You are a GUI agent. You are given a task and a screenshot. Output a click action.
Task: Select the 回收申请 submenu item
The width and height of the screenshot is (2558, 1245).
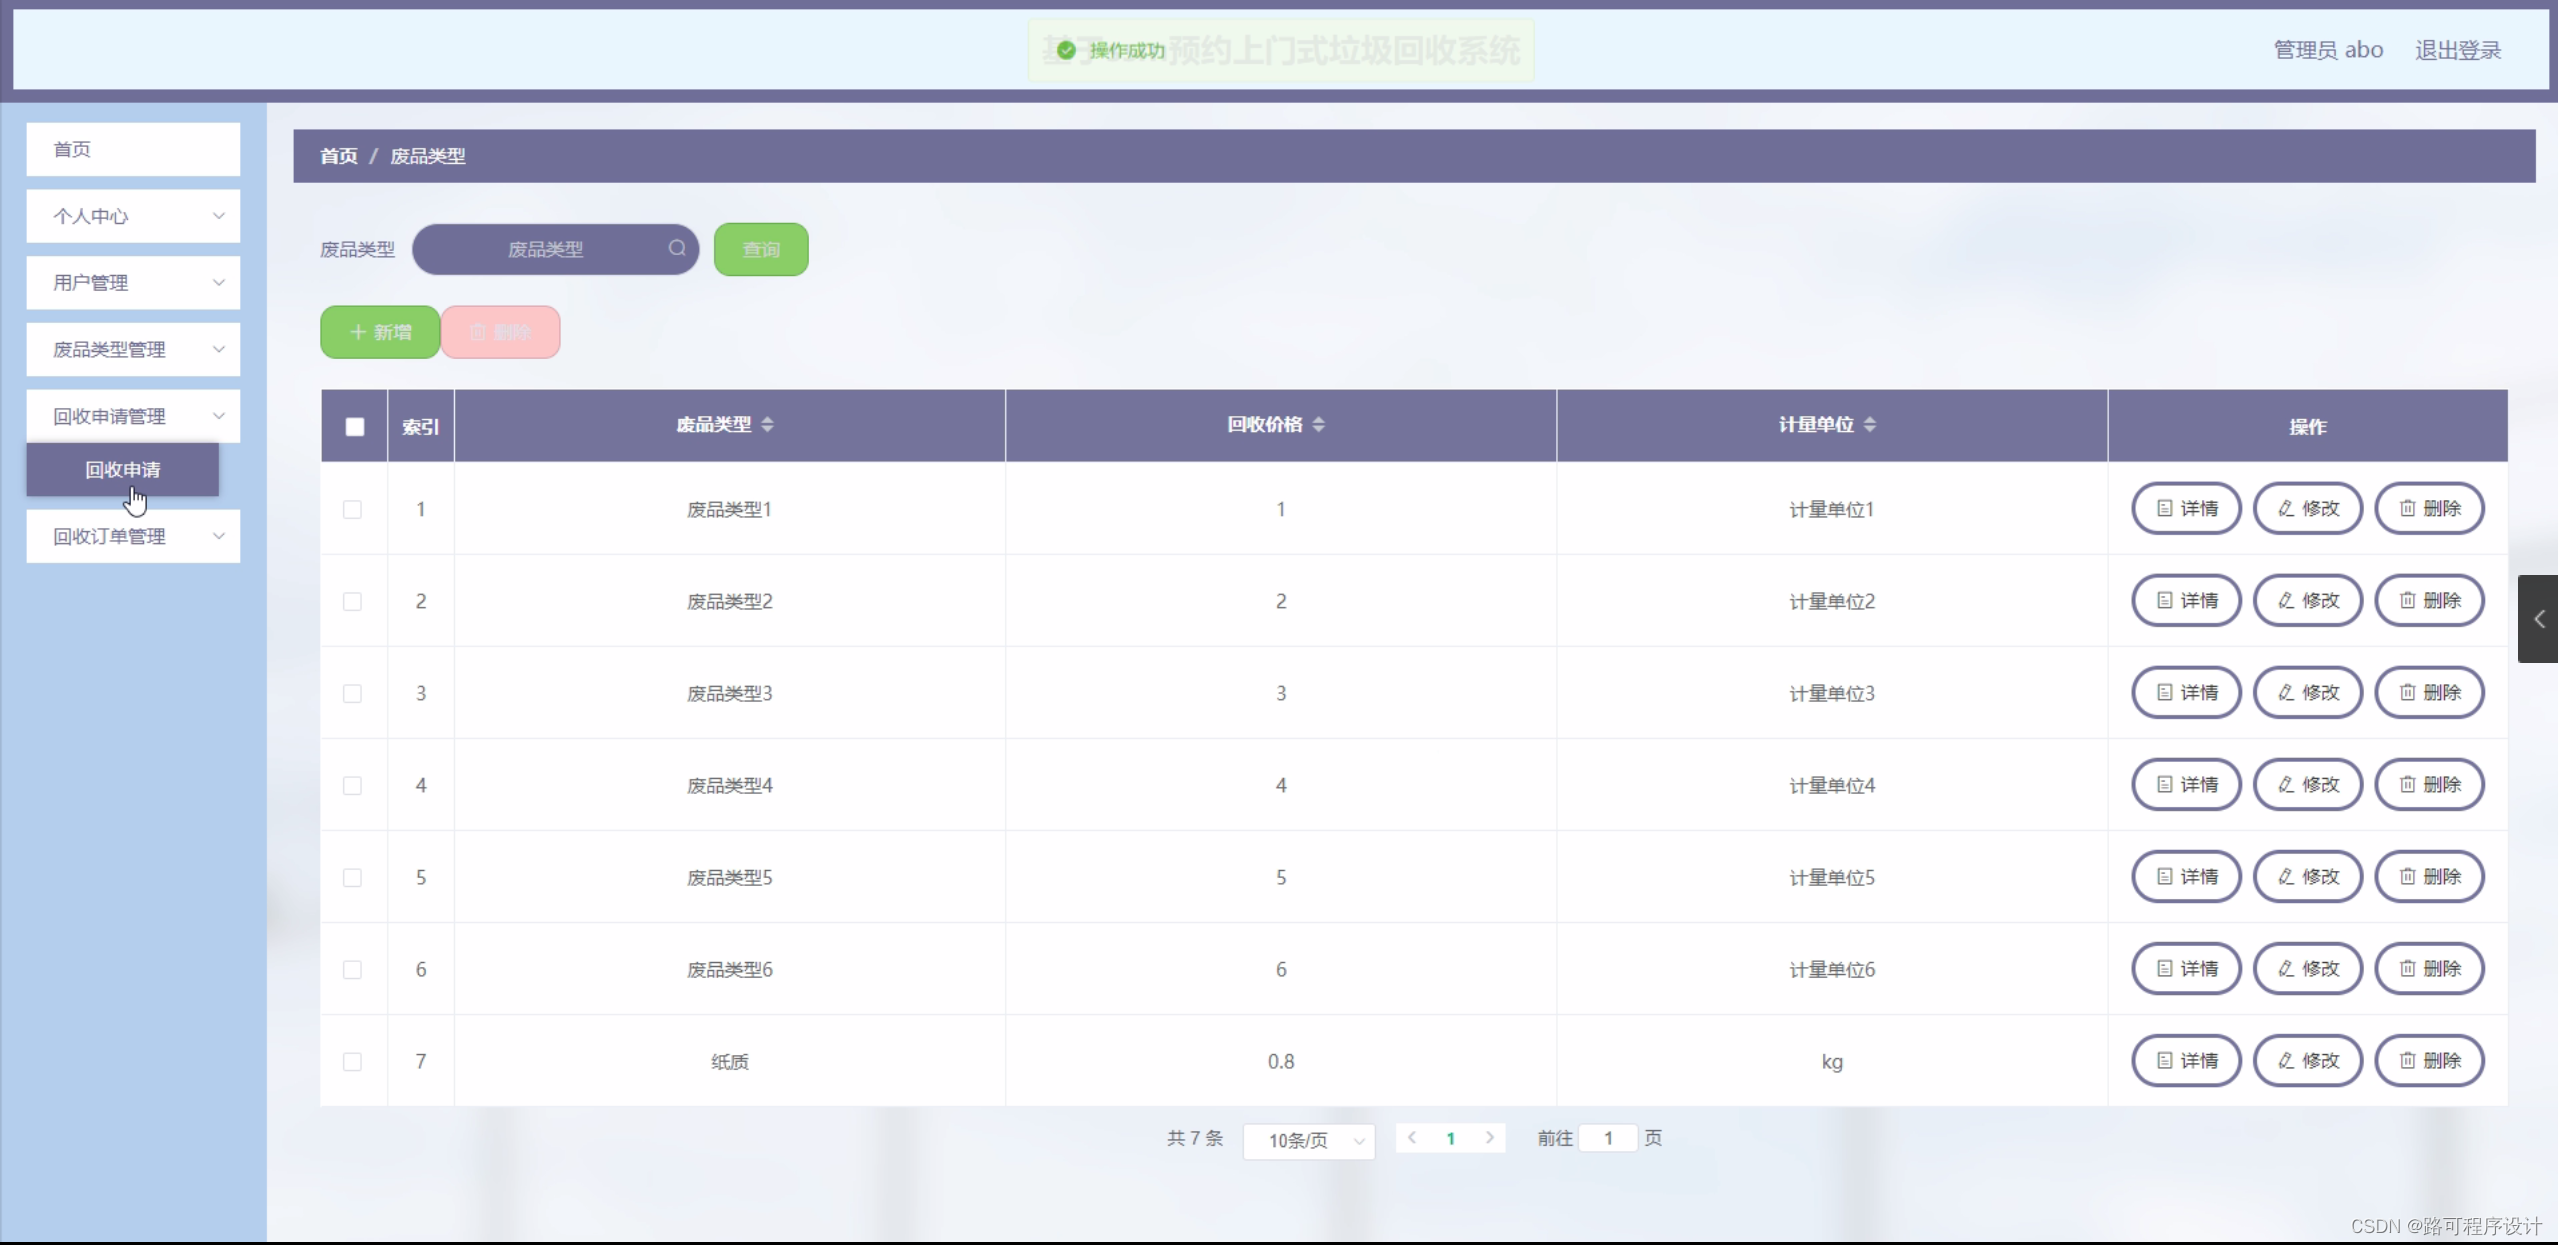click(x=123, y=470)
